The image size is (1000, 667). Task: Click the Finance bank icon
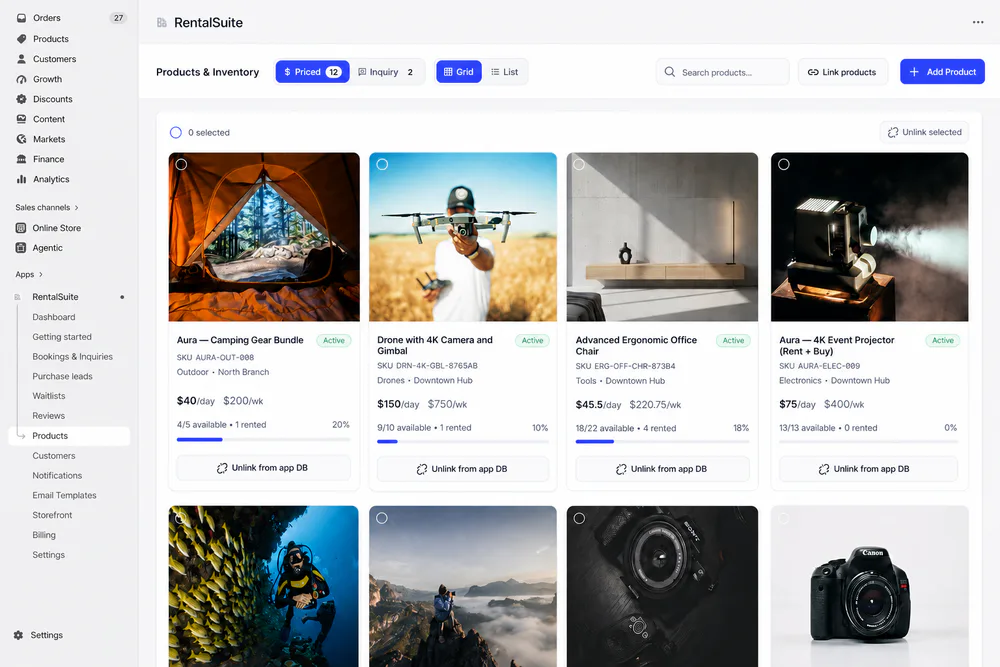[x=21, y=159]
